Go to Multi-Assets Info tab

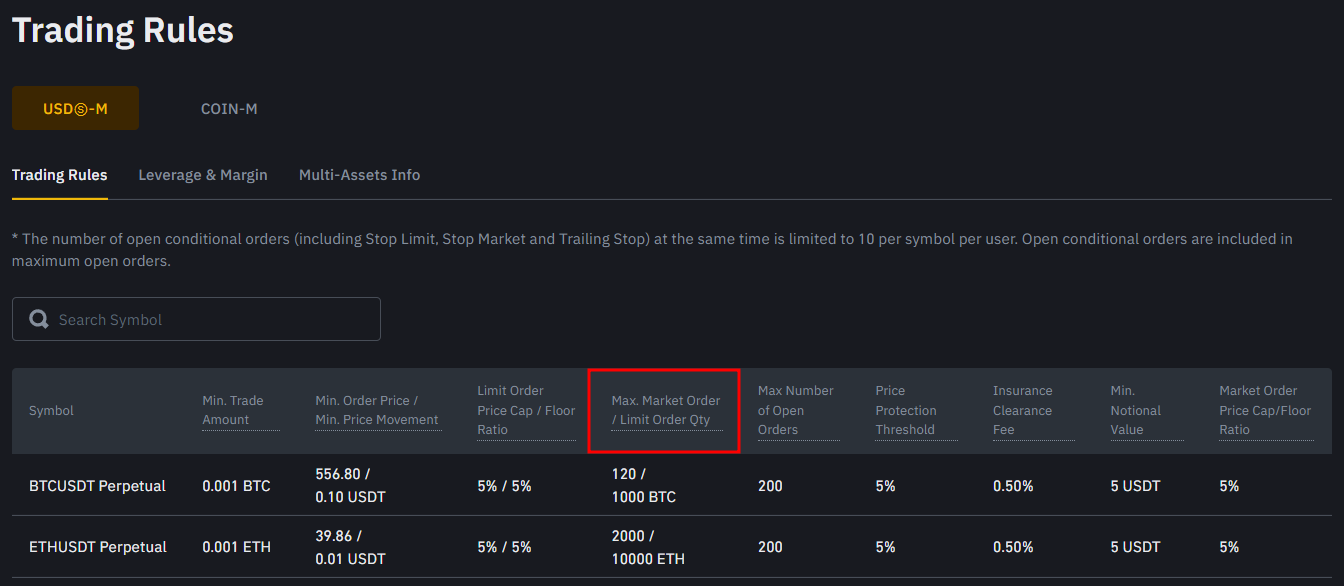click(x=359, y=175)
